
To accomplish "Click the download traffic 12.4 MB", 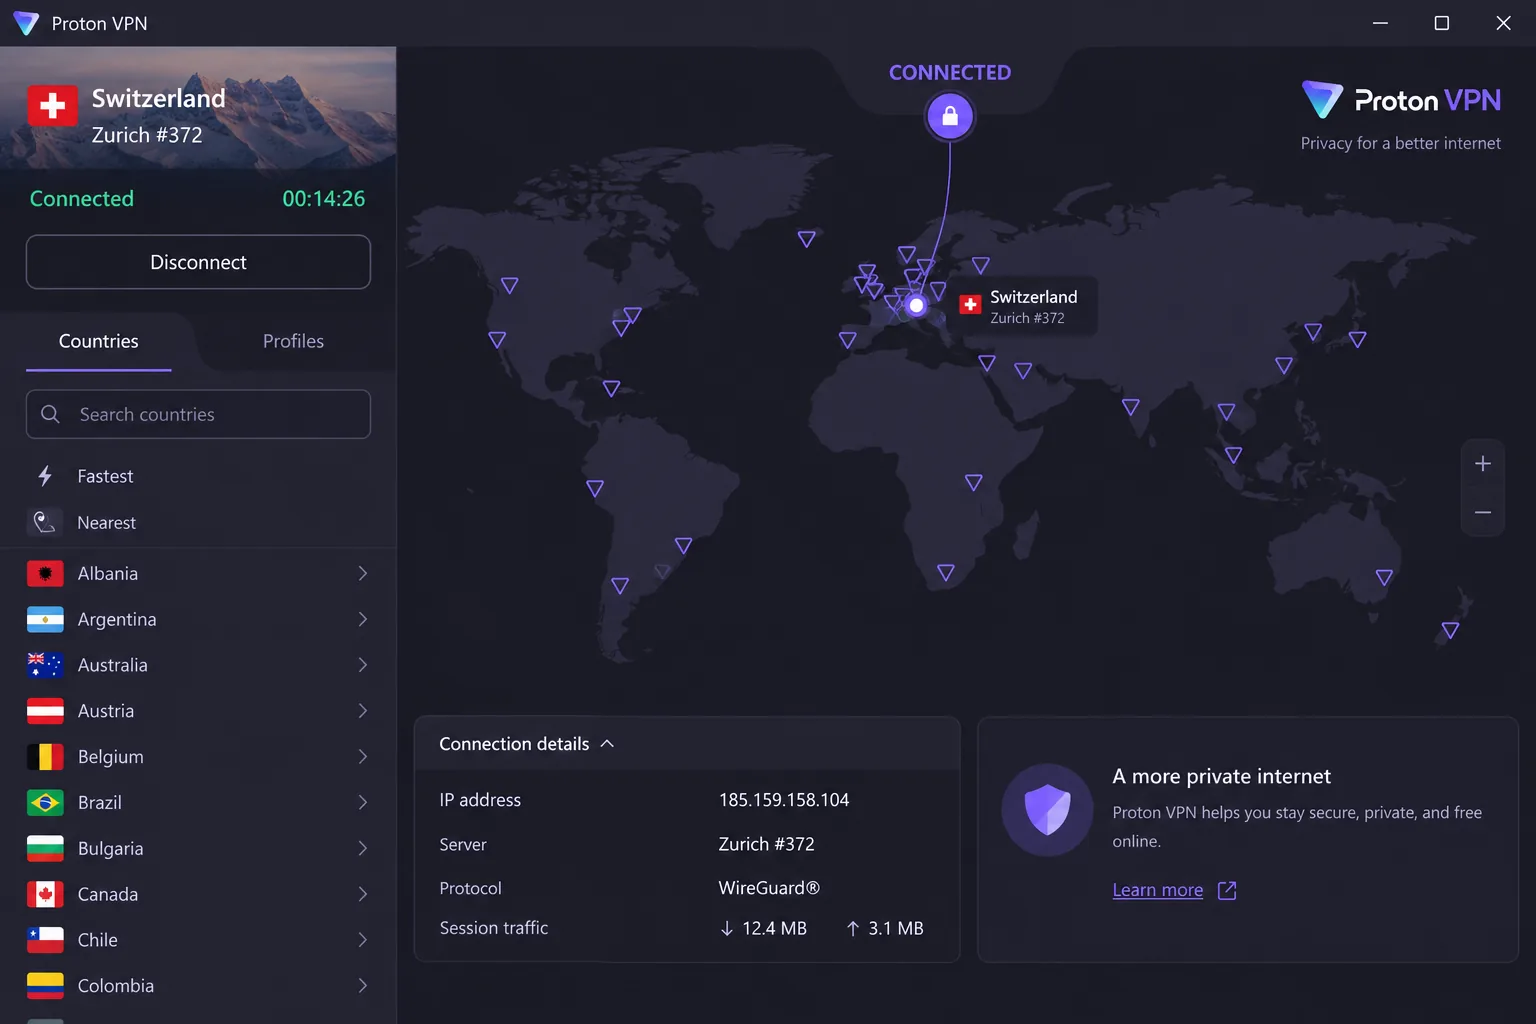I will 763,928.
